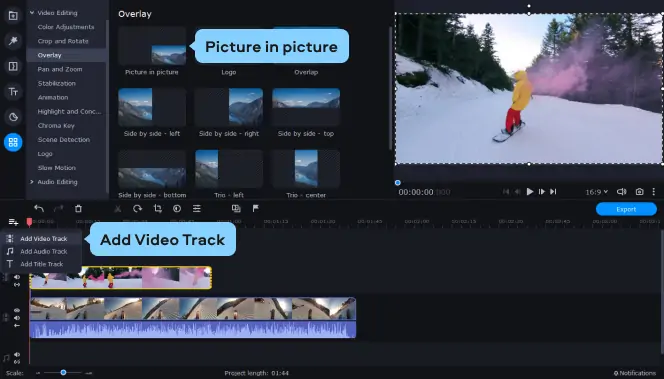The height and width of the screenshot is (379, 664).
Task: Open the Transitions tab icon
Action: [13, 66]
